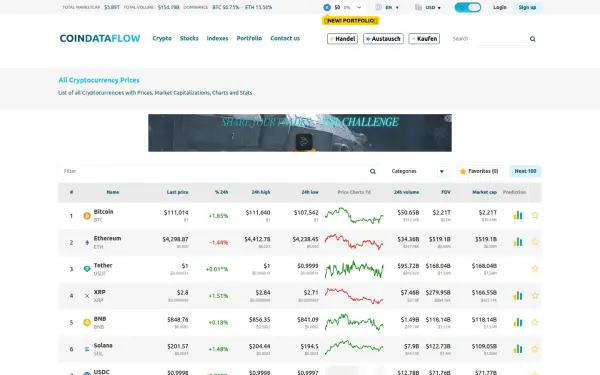Open the Bitcoin name link
The width and height of the screenshot is (600, 375).
103,212
